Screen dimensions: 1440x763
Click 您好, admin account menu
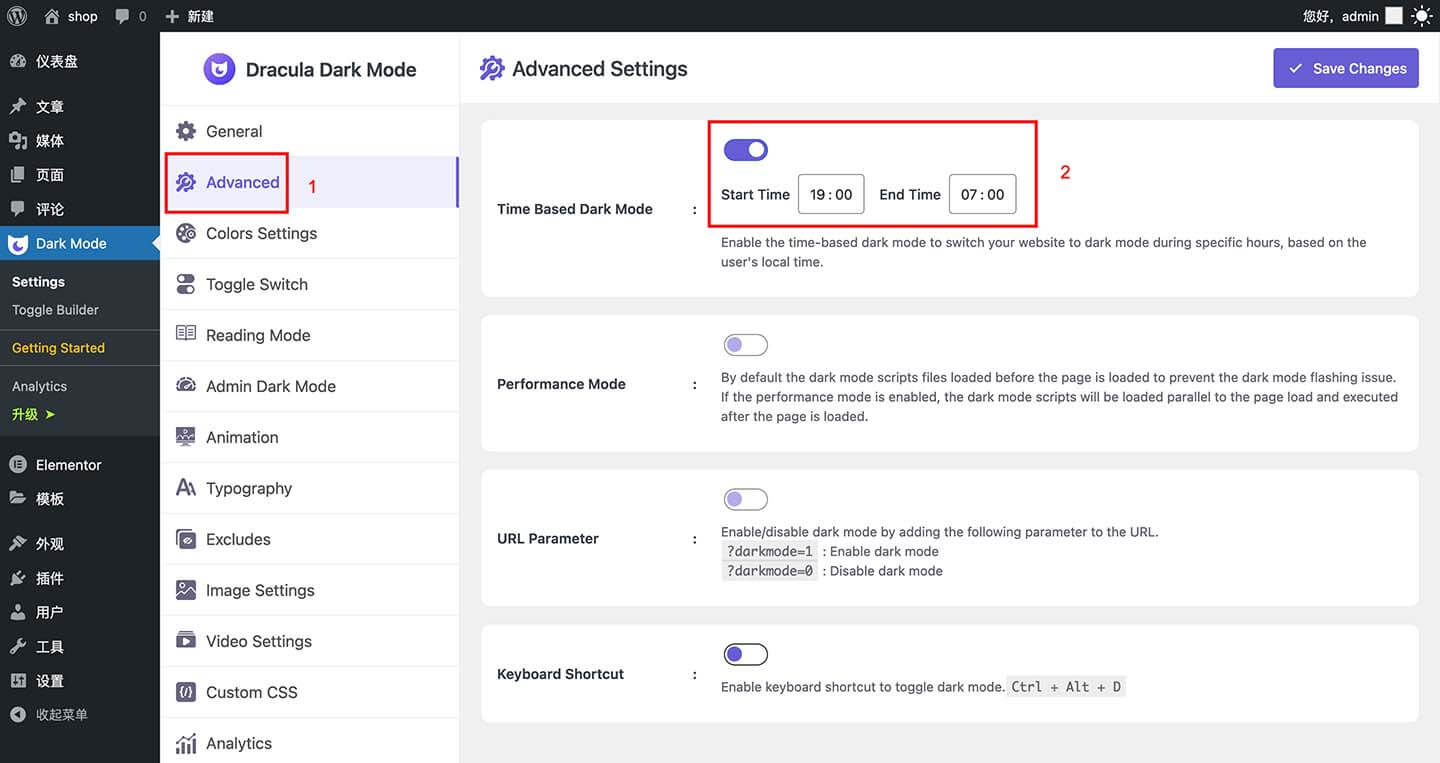1354,16
